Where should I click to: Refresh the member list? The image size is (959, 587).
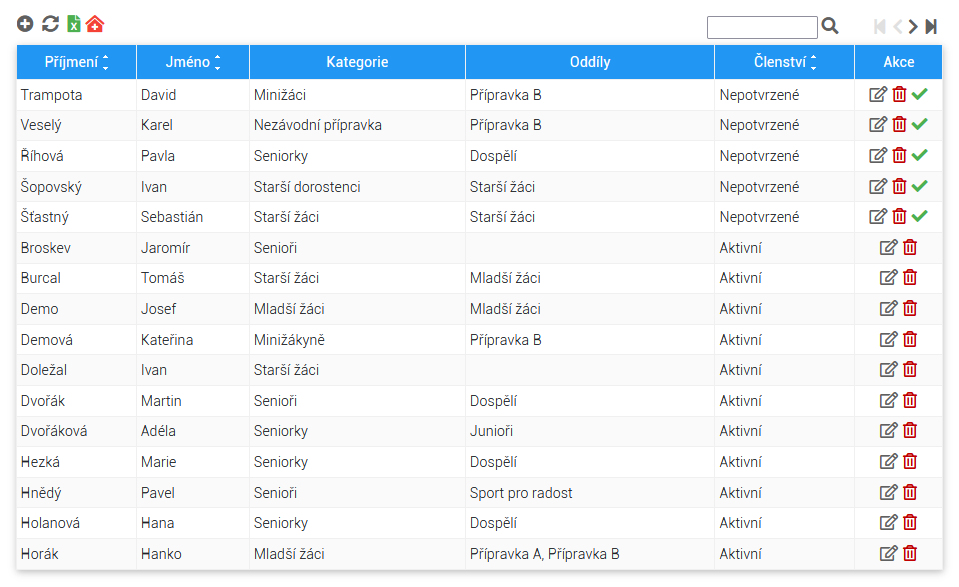(50, 24)
